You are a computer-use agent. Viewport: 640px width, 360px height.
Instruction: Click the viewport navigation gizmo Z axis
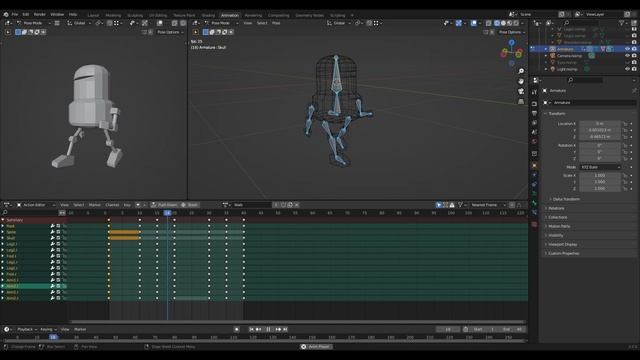(x=511, y=42)
